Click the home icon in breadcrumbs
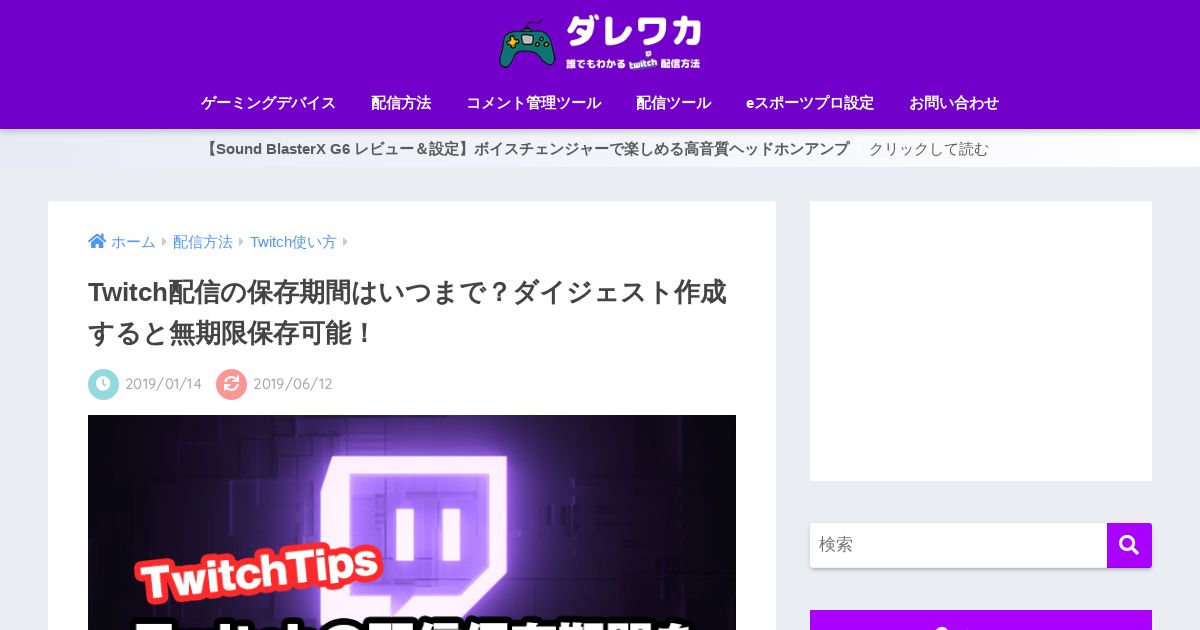Viewport: 1200px width, 630px height. click(x=97, y=241)
